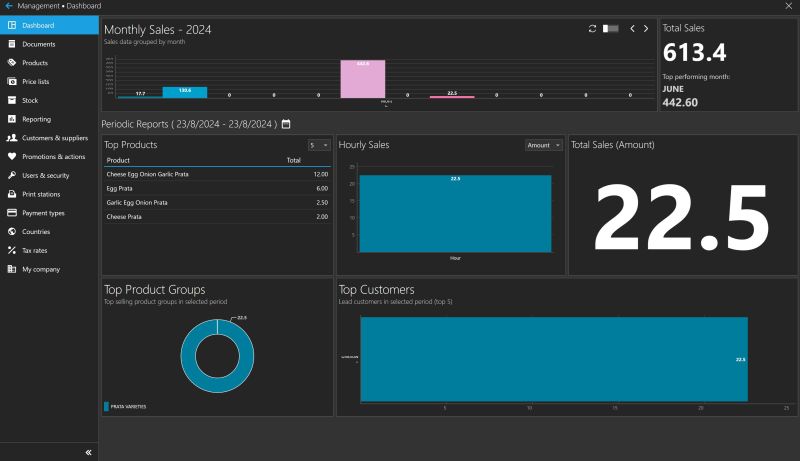The width and height of the screenshot is (800, 461).
Task: Expand the Top Products count dropdown
Action: click(x=319, y=145)
